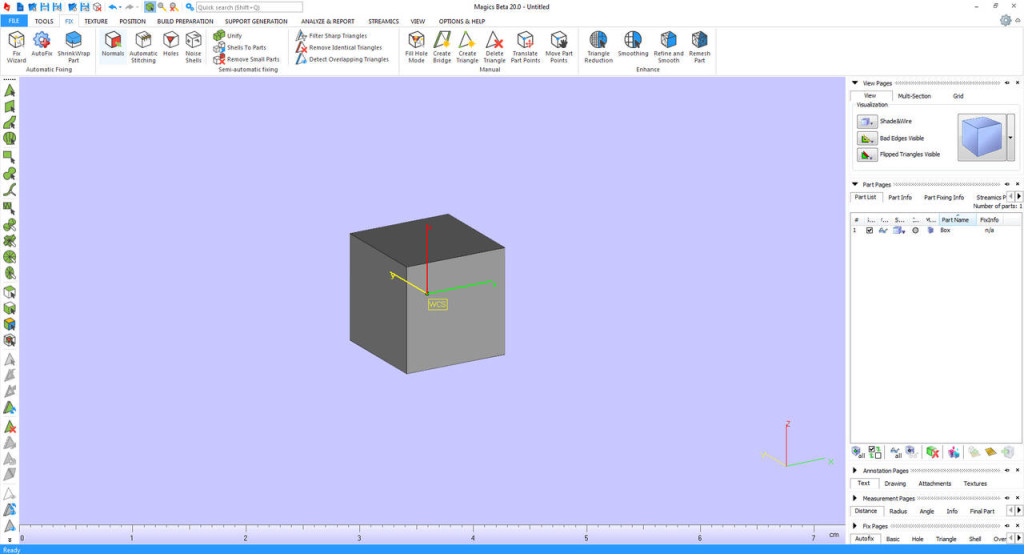Select the ShrinkWrap Part tool

coord(73,46)
